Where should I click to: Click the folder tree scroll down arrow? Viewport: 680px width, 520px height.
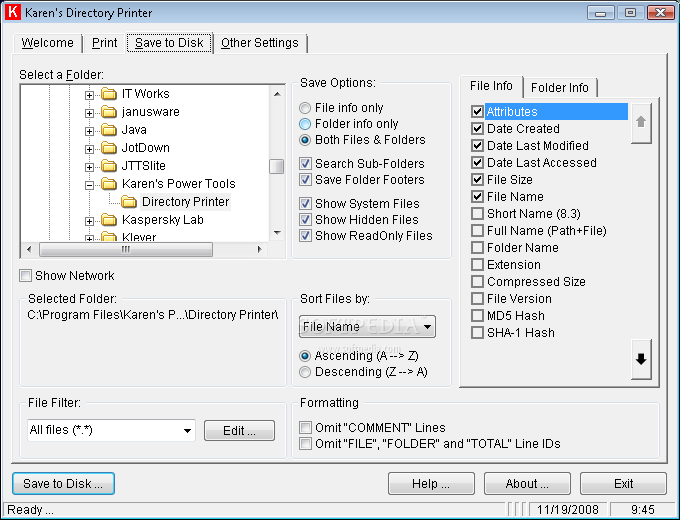click(277, 233)
